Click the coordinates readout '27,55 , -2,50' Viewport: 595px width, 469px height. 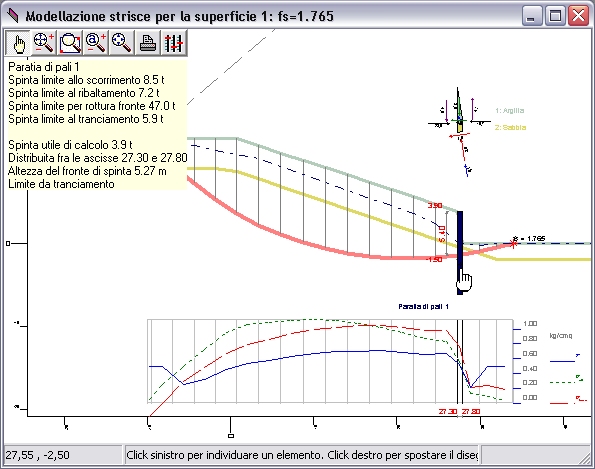[38, 455]
